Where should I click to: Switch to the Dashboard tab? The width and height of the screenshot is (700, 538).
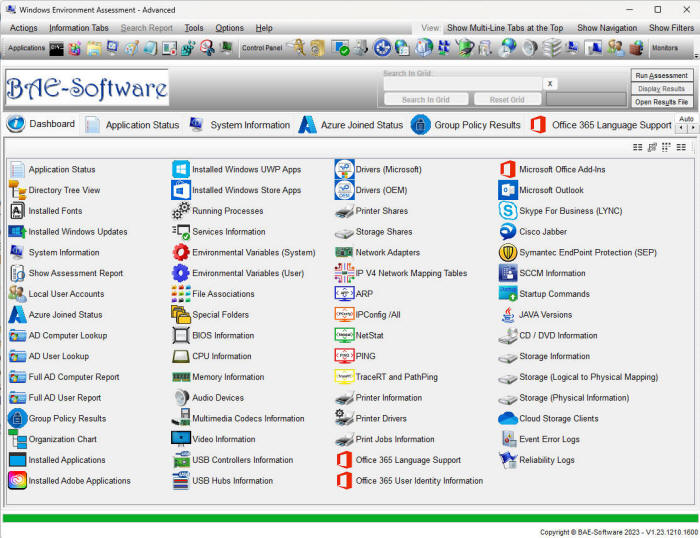coord(41,124)
